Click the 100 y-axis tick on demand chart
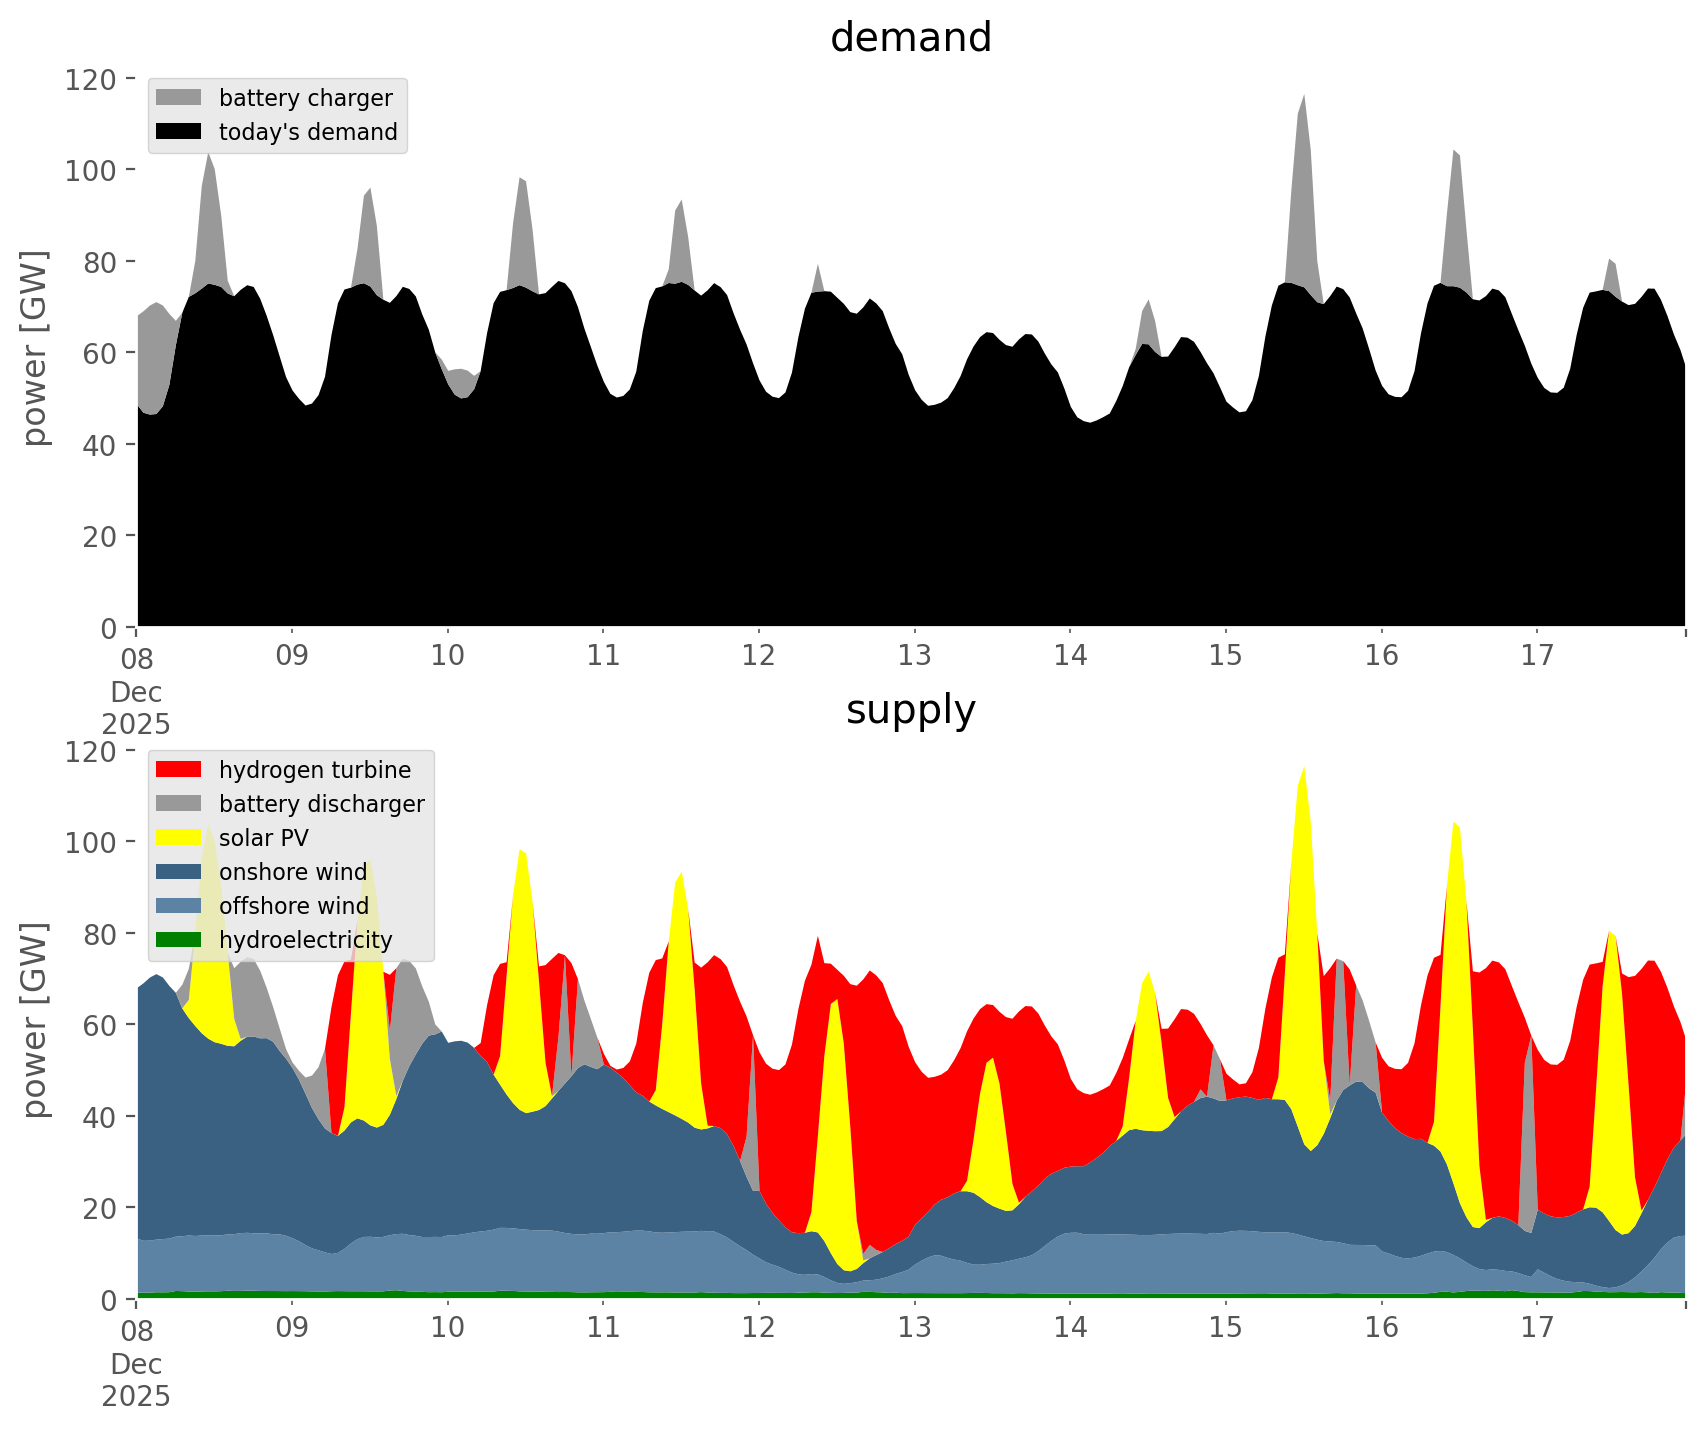 92,170
